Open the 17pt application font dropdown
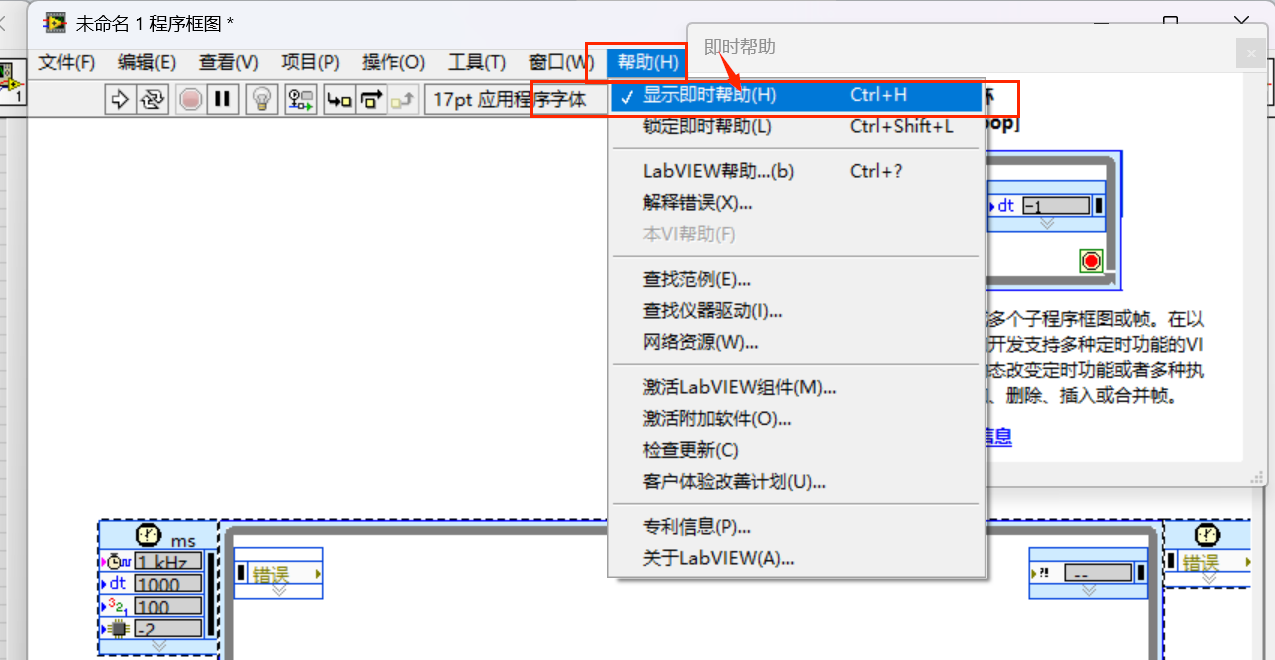This screenshot has height=660, width=1275. pos(515,99)
